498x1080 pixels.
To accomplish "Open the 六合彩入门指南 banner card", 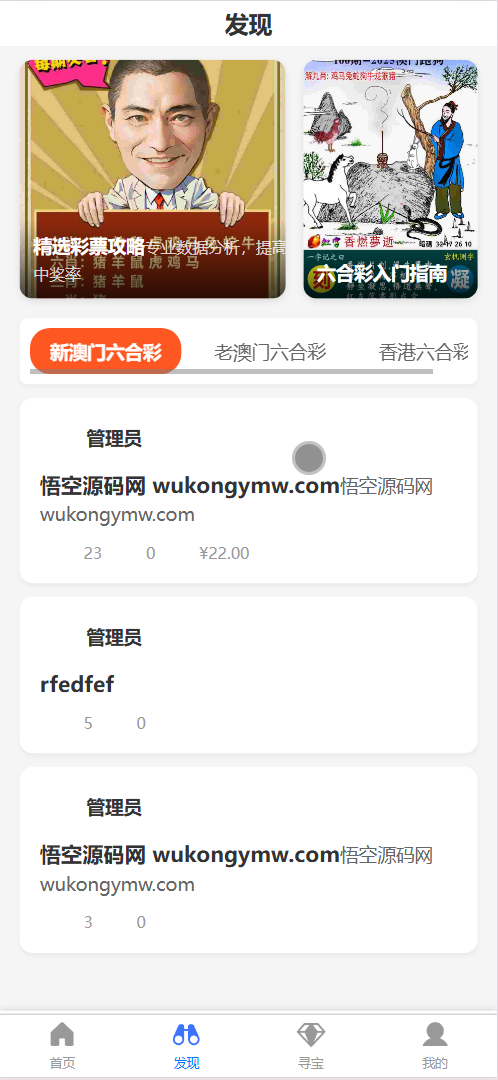I will (391, 179).
